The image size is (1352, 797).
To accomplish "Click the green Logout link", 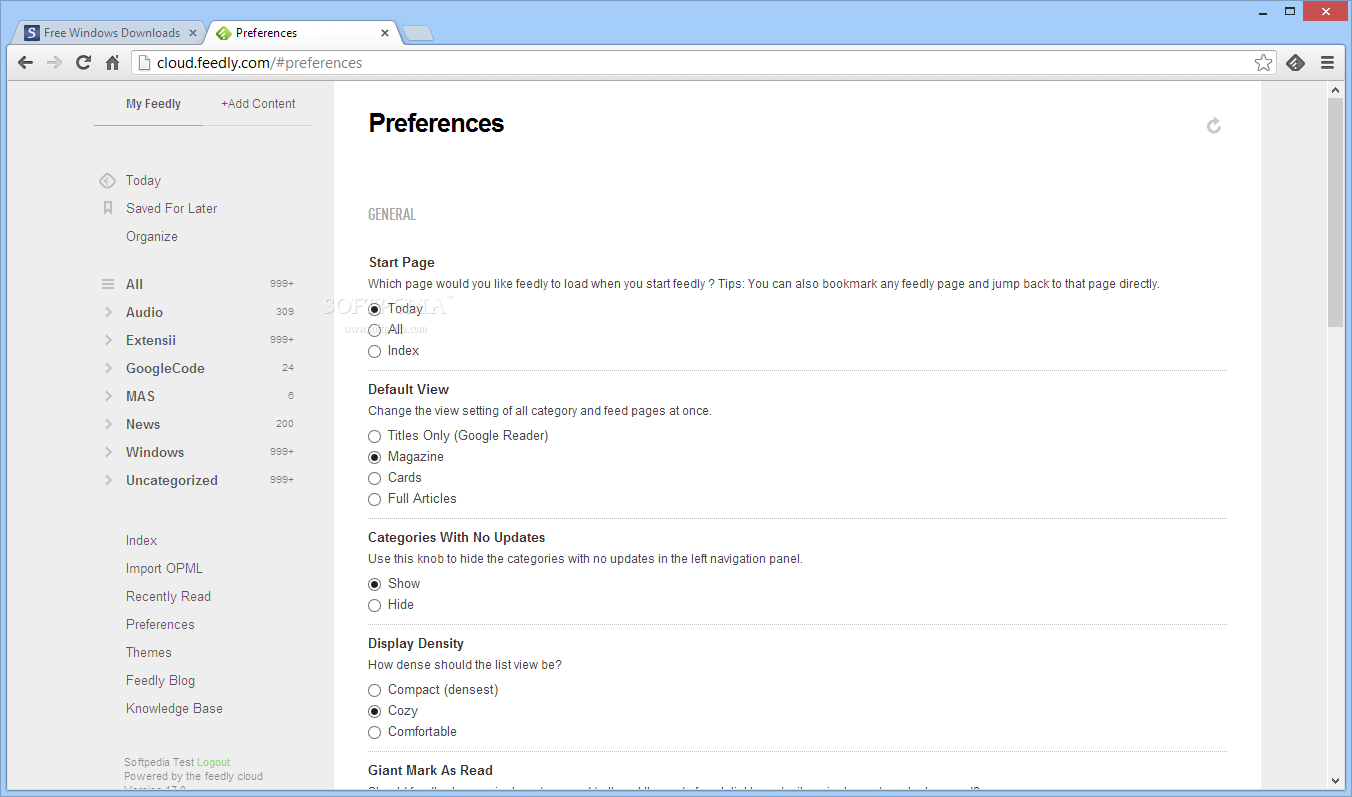I will 213,762.
